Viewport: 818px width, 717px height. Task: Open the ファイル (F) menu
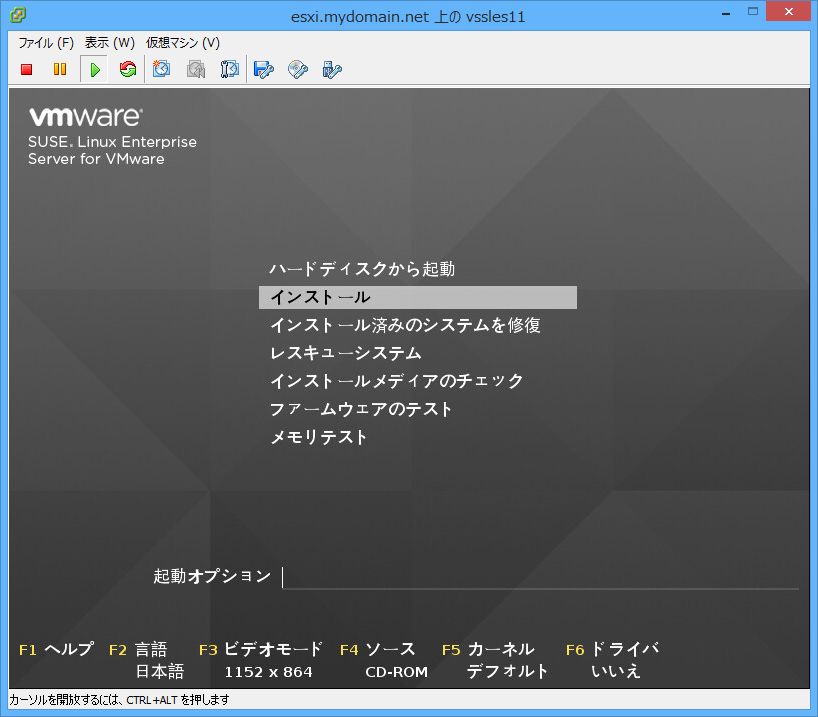pyautogui.click(x=46, y=43)
